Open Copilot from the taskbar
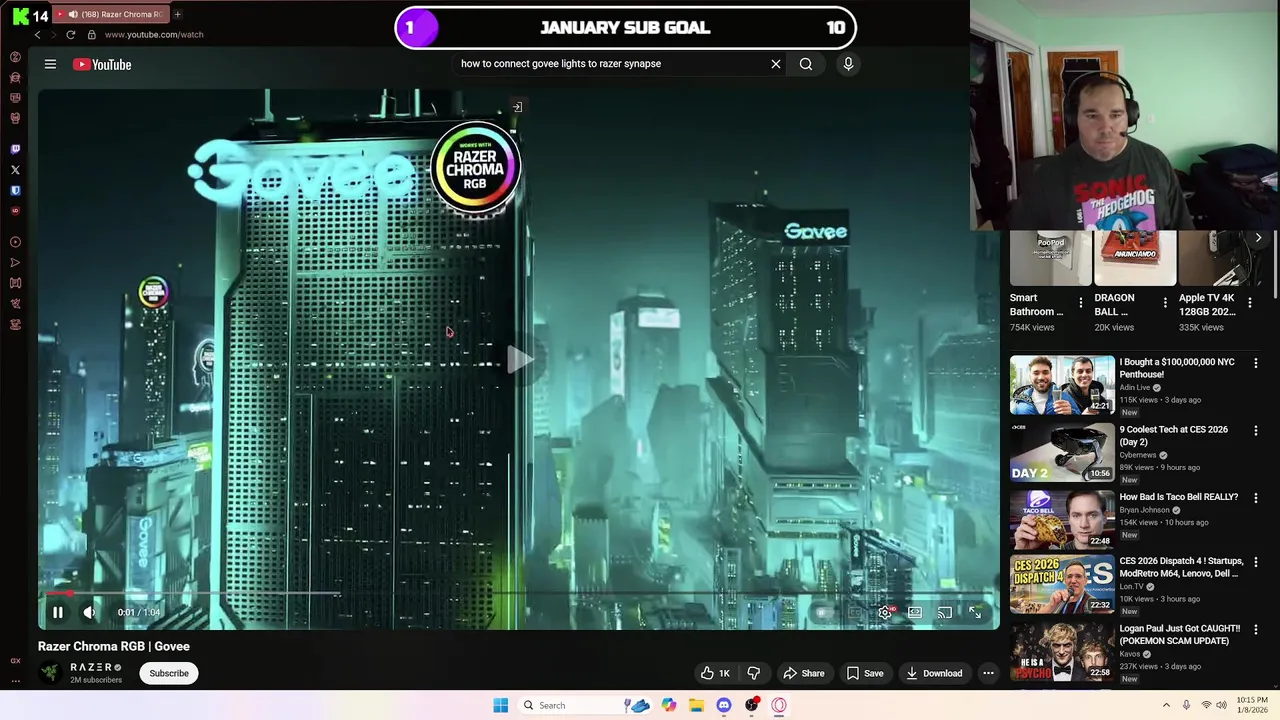The height and width of the screenshot is (720, 1280). tap(668, 705)
